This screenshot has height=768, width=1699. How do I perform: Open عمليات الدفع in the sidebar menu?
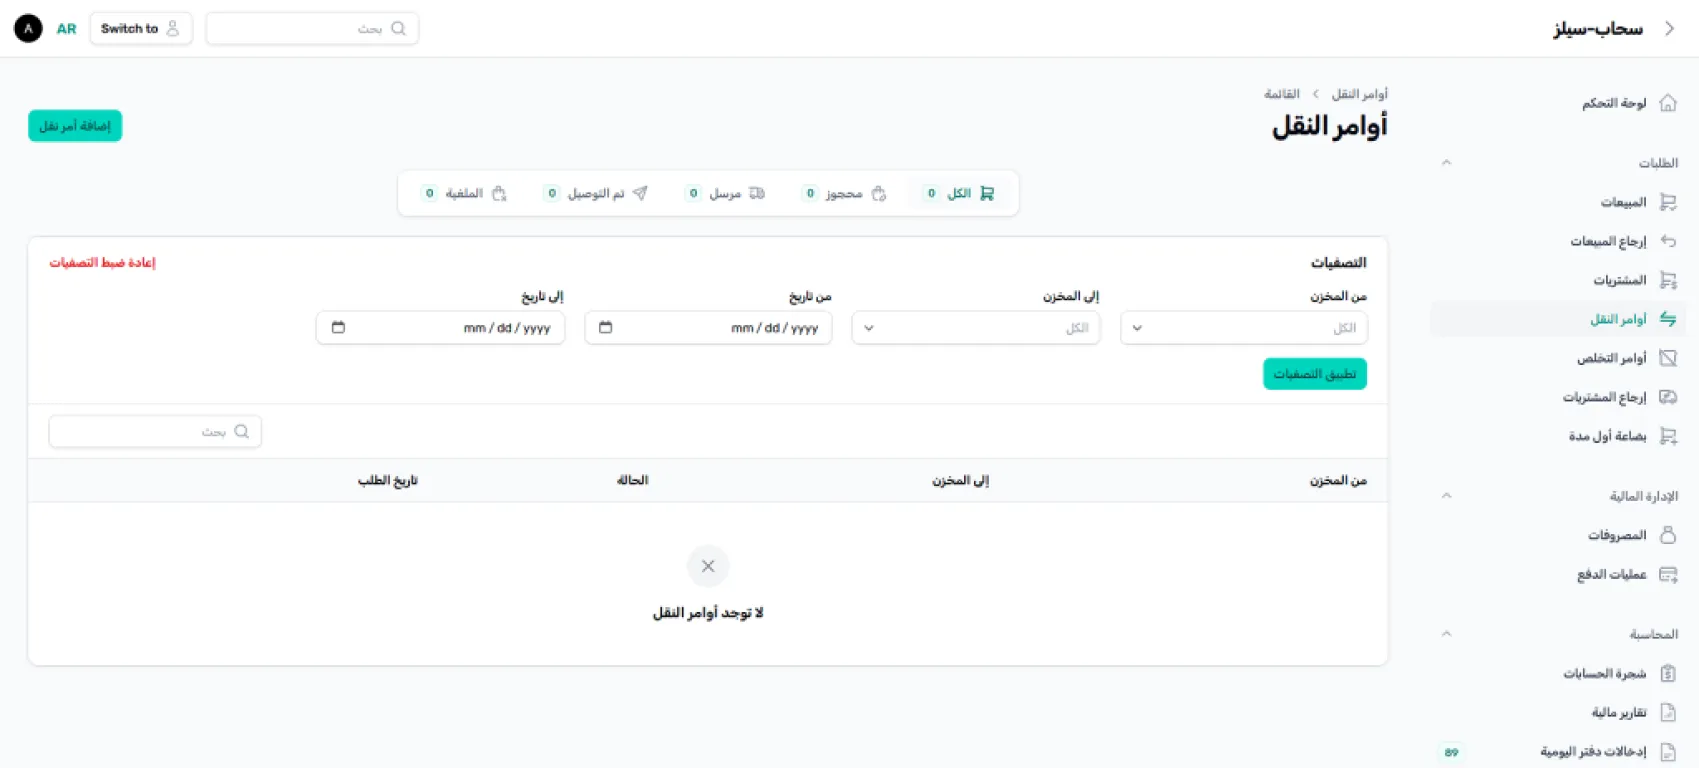[1612, 574]
